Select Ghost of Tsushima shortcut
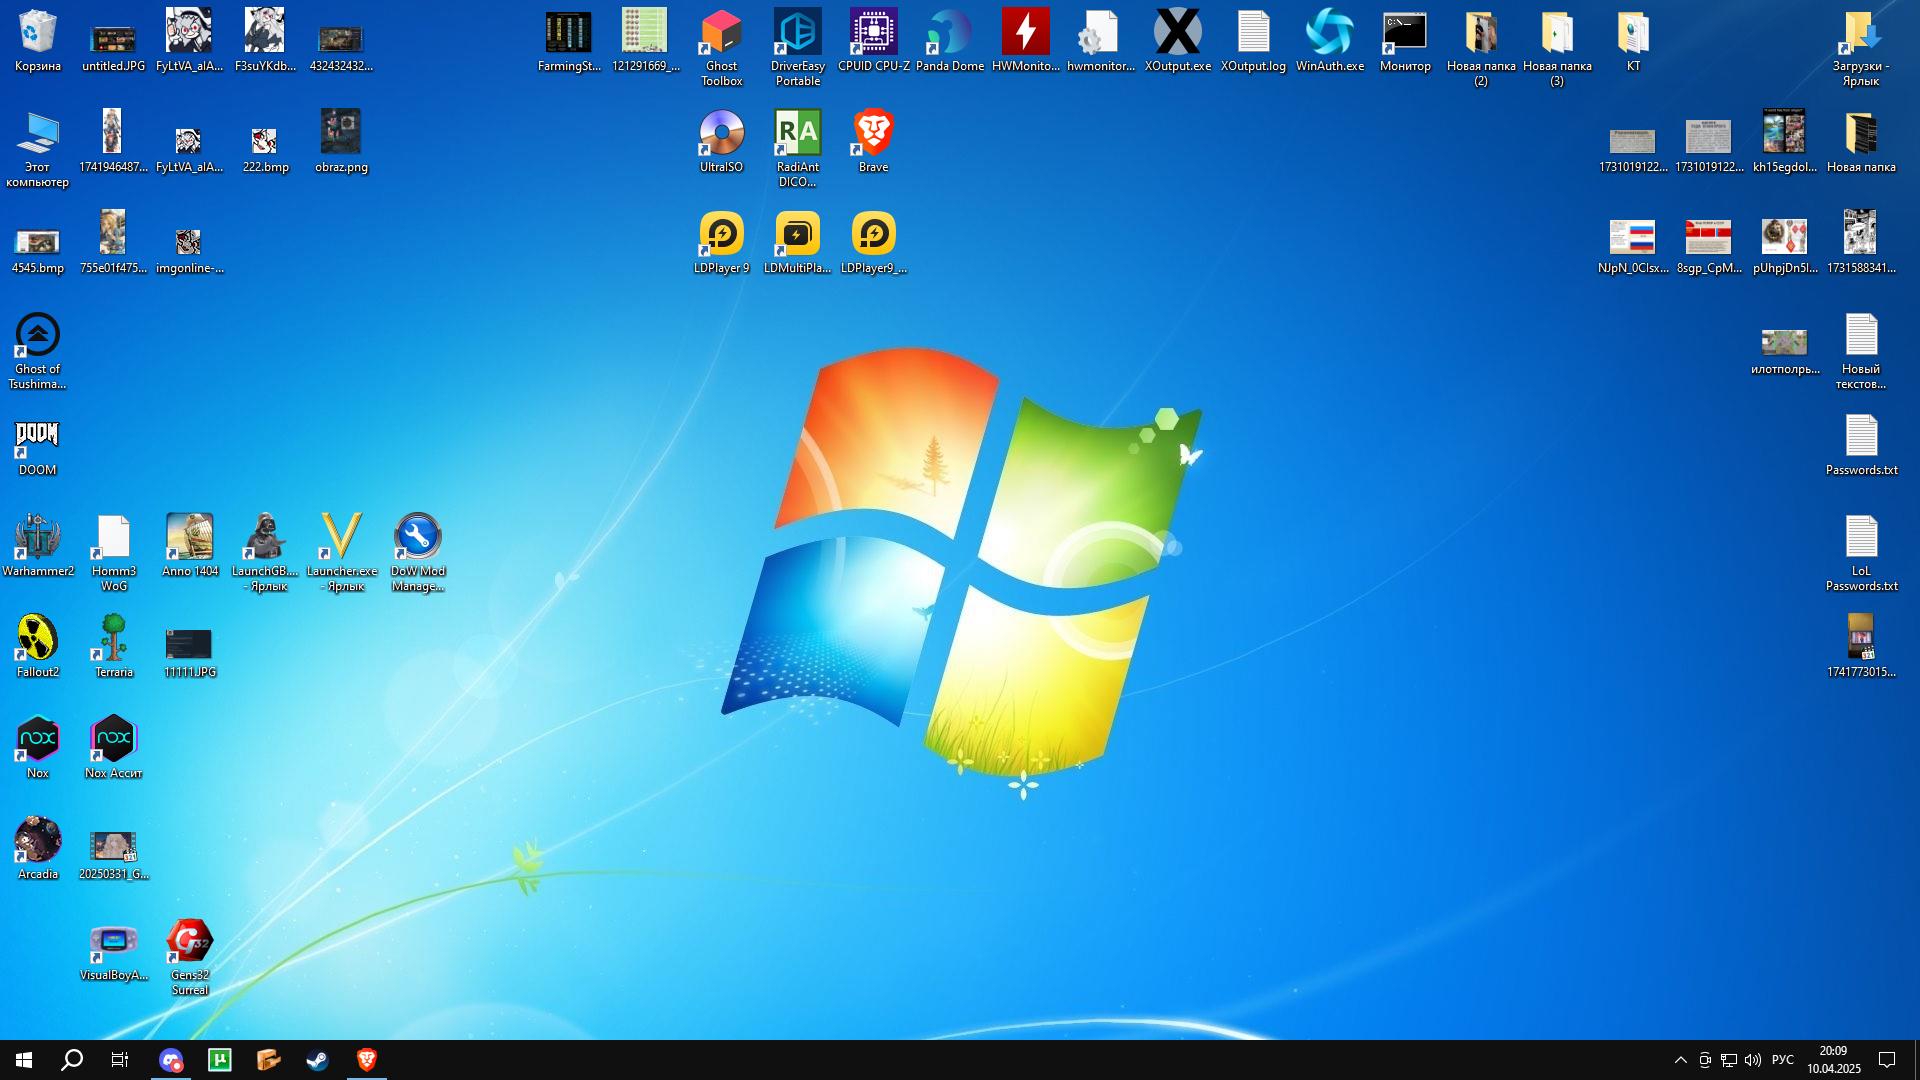Screen dimensions: 1920x1080 37,351
